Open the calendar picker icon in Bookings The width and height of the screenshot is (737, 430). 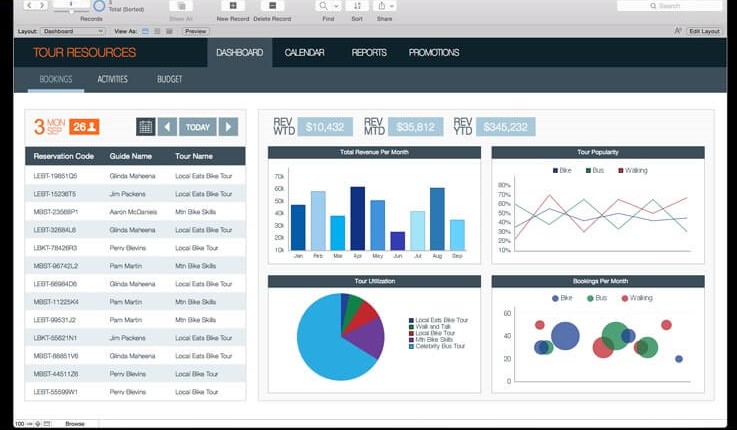coord(146,127)
